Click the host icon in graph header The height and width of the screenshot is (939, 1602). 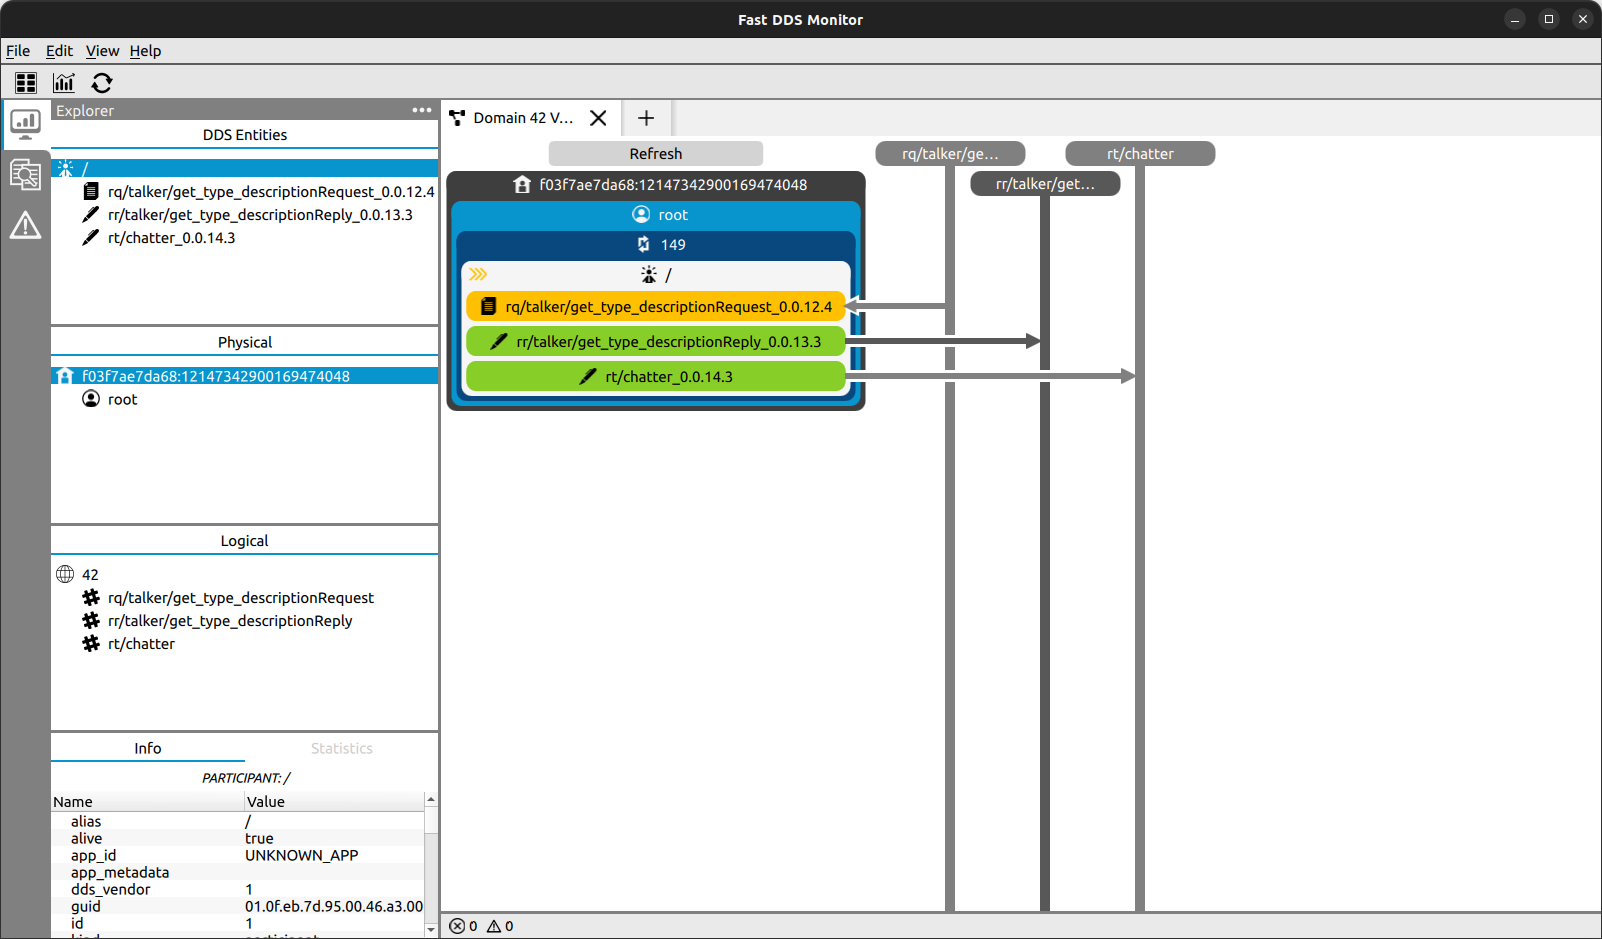522,184
